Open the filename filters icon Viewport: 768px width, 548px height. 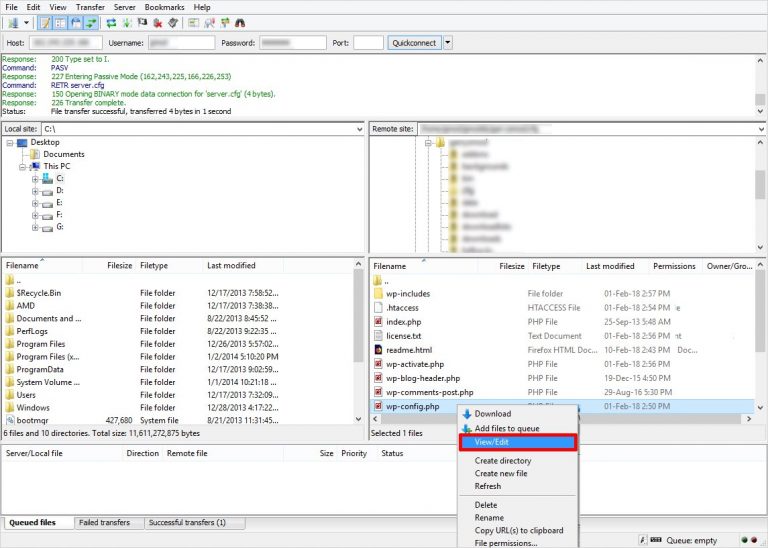point(193,23)
